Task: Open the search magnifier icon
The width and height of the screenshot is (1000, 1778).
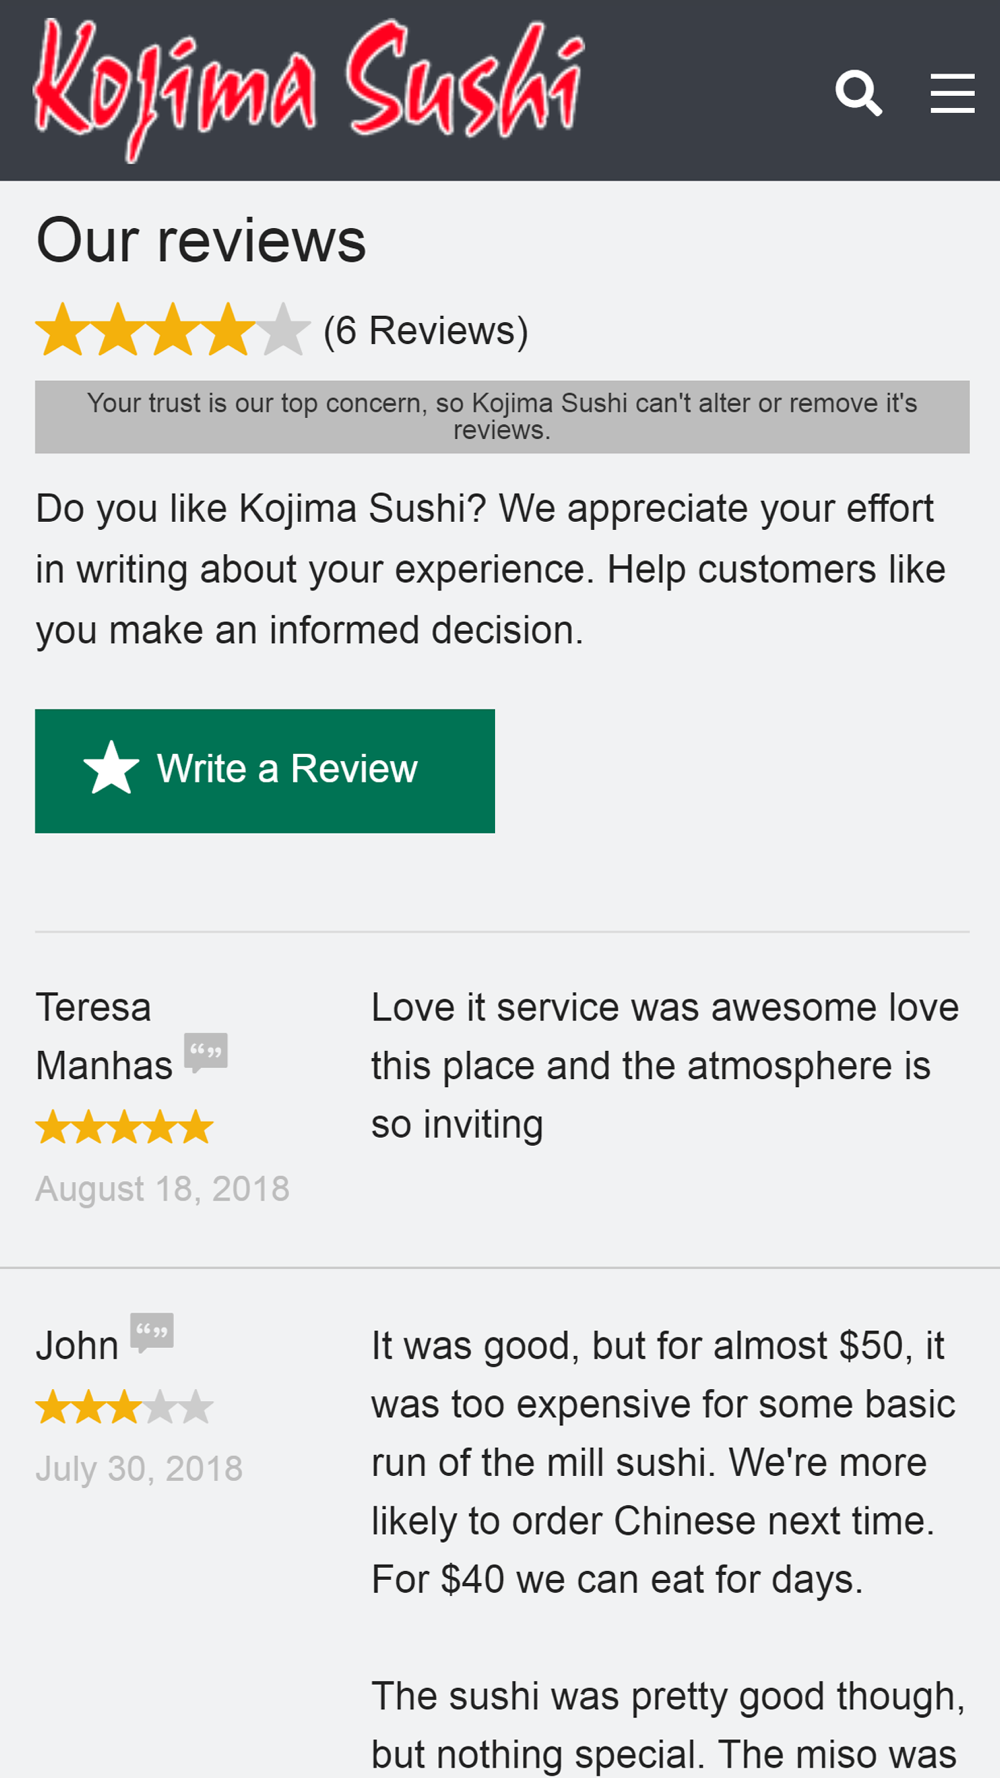Action: pyautogui.click(x=859, y=93)
